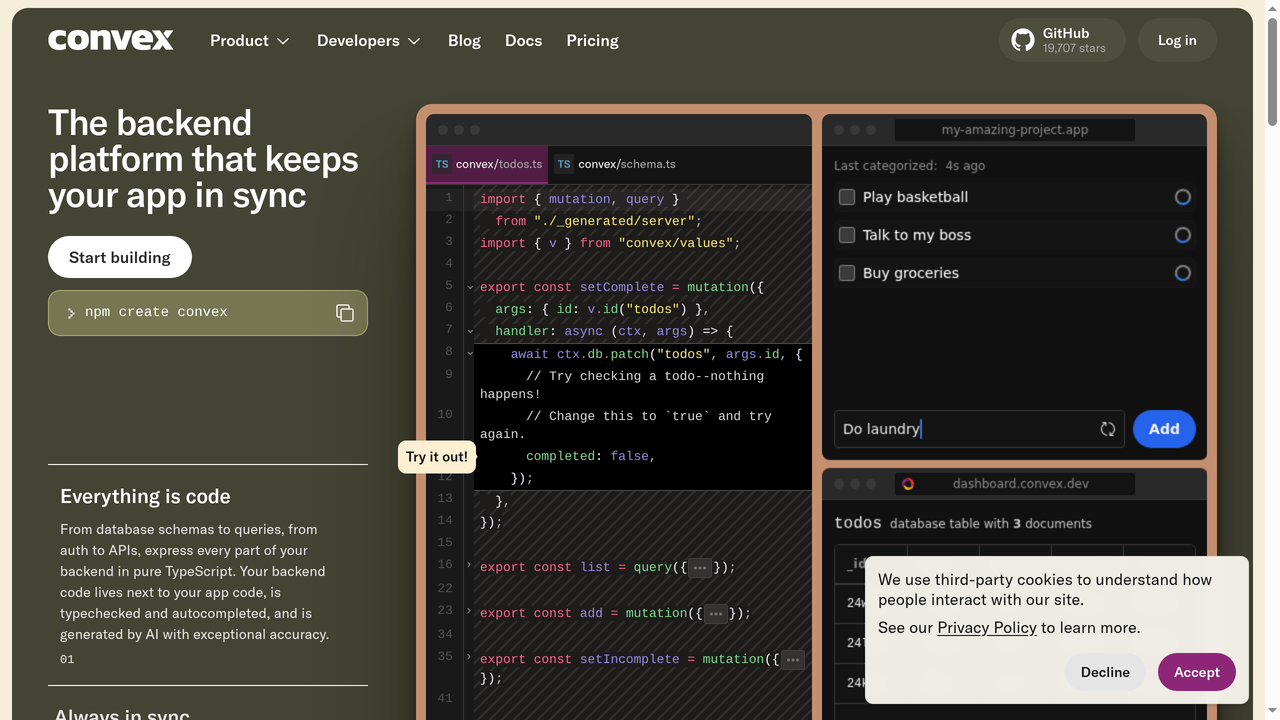Open the Developers dropdown
The image size is (1280, 720).
click(368, 40)
